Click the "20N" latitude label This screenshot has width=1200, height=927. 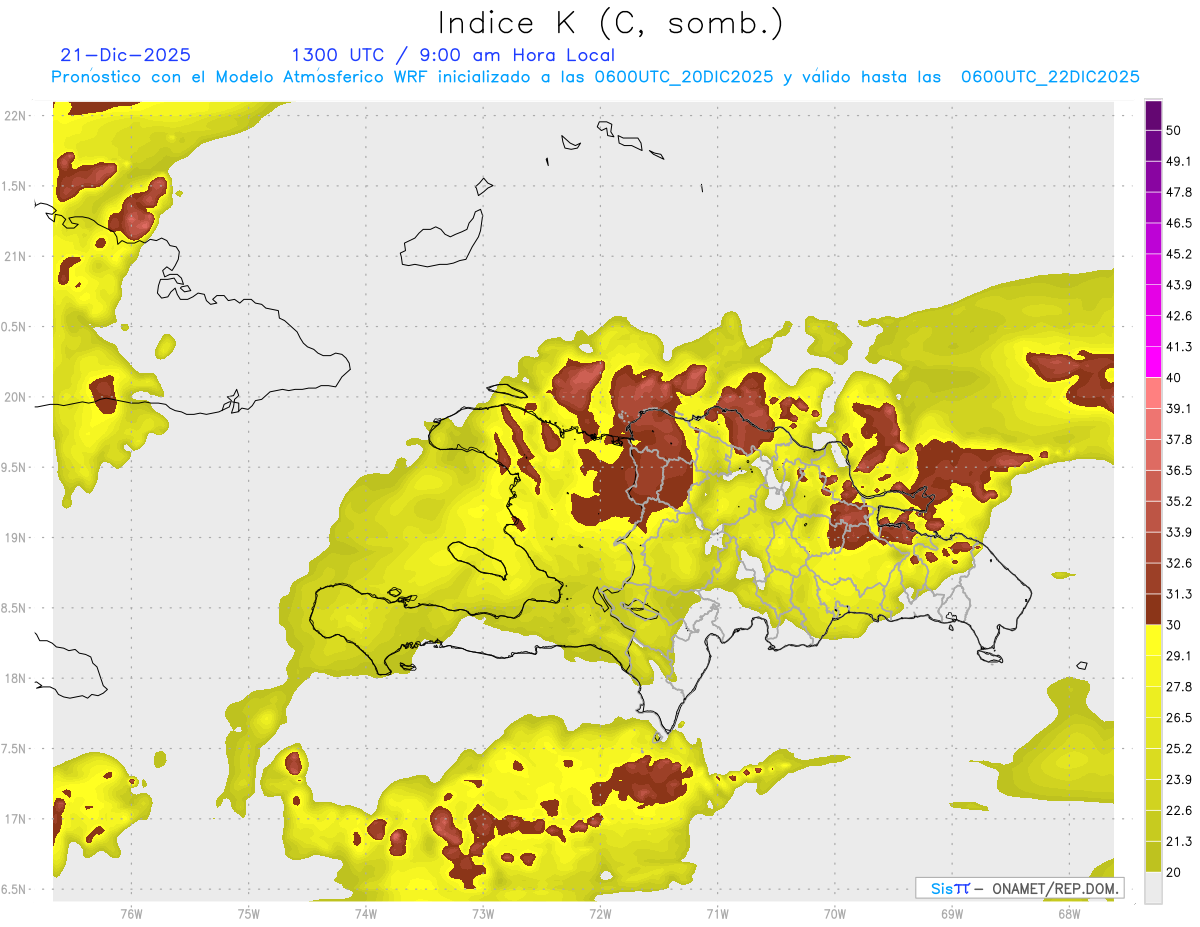[16, 397]
